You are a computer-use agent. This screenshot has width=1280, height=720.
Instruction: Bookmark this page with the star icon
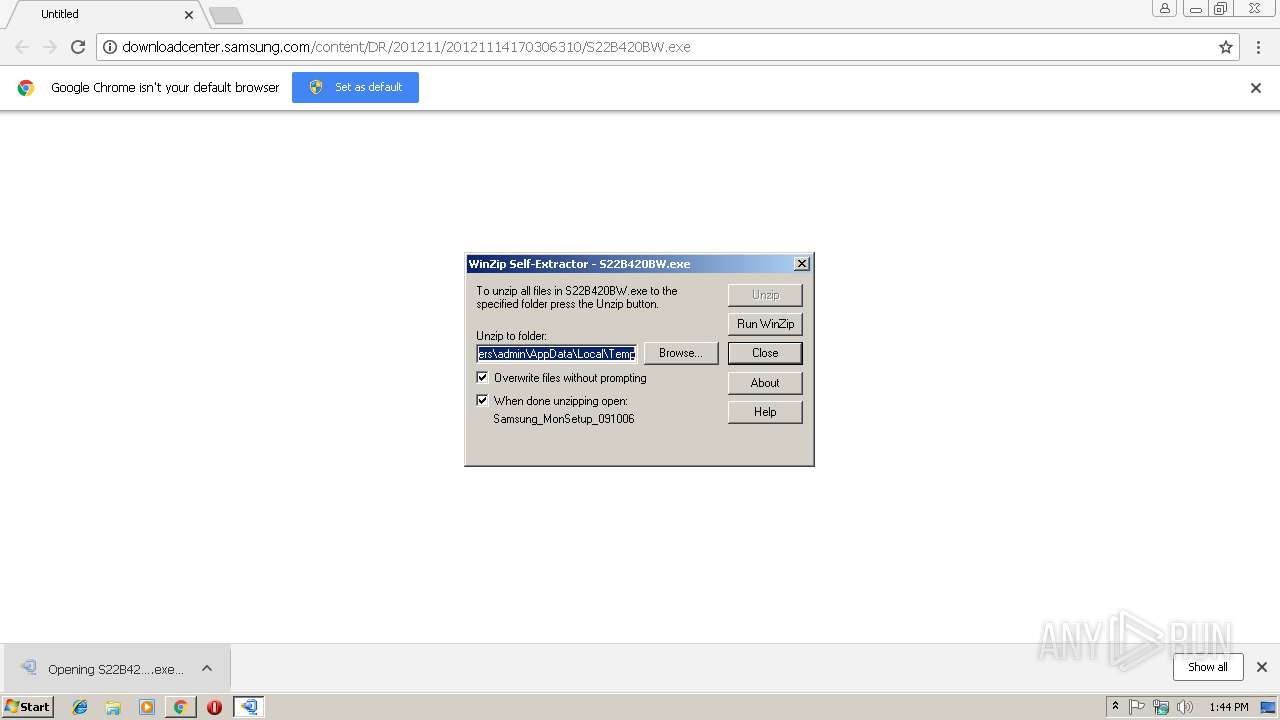(1226, 47)
